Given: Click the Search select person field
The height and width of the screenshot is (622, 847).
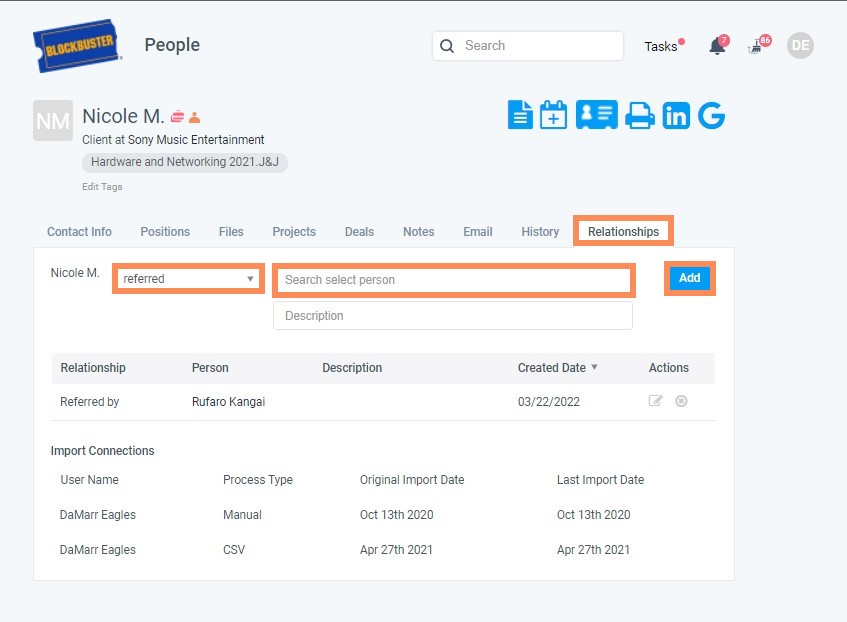Looking at the screenshot, I should point(453,280).
